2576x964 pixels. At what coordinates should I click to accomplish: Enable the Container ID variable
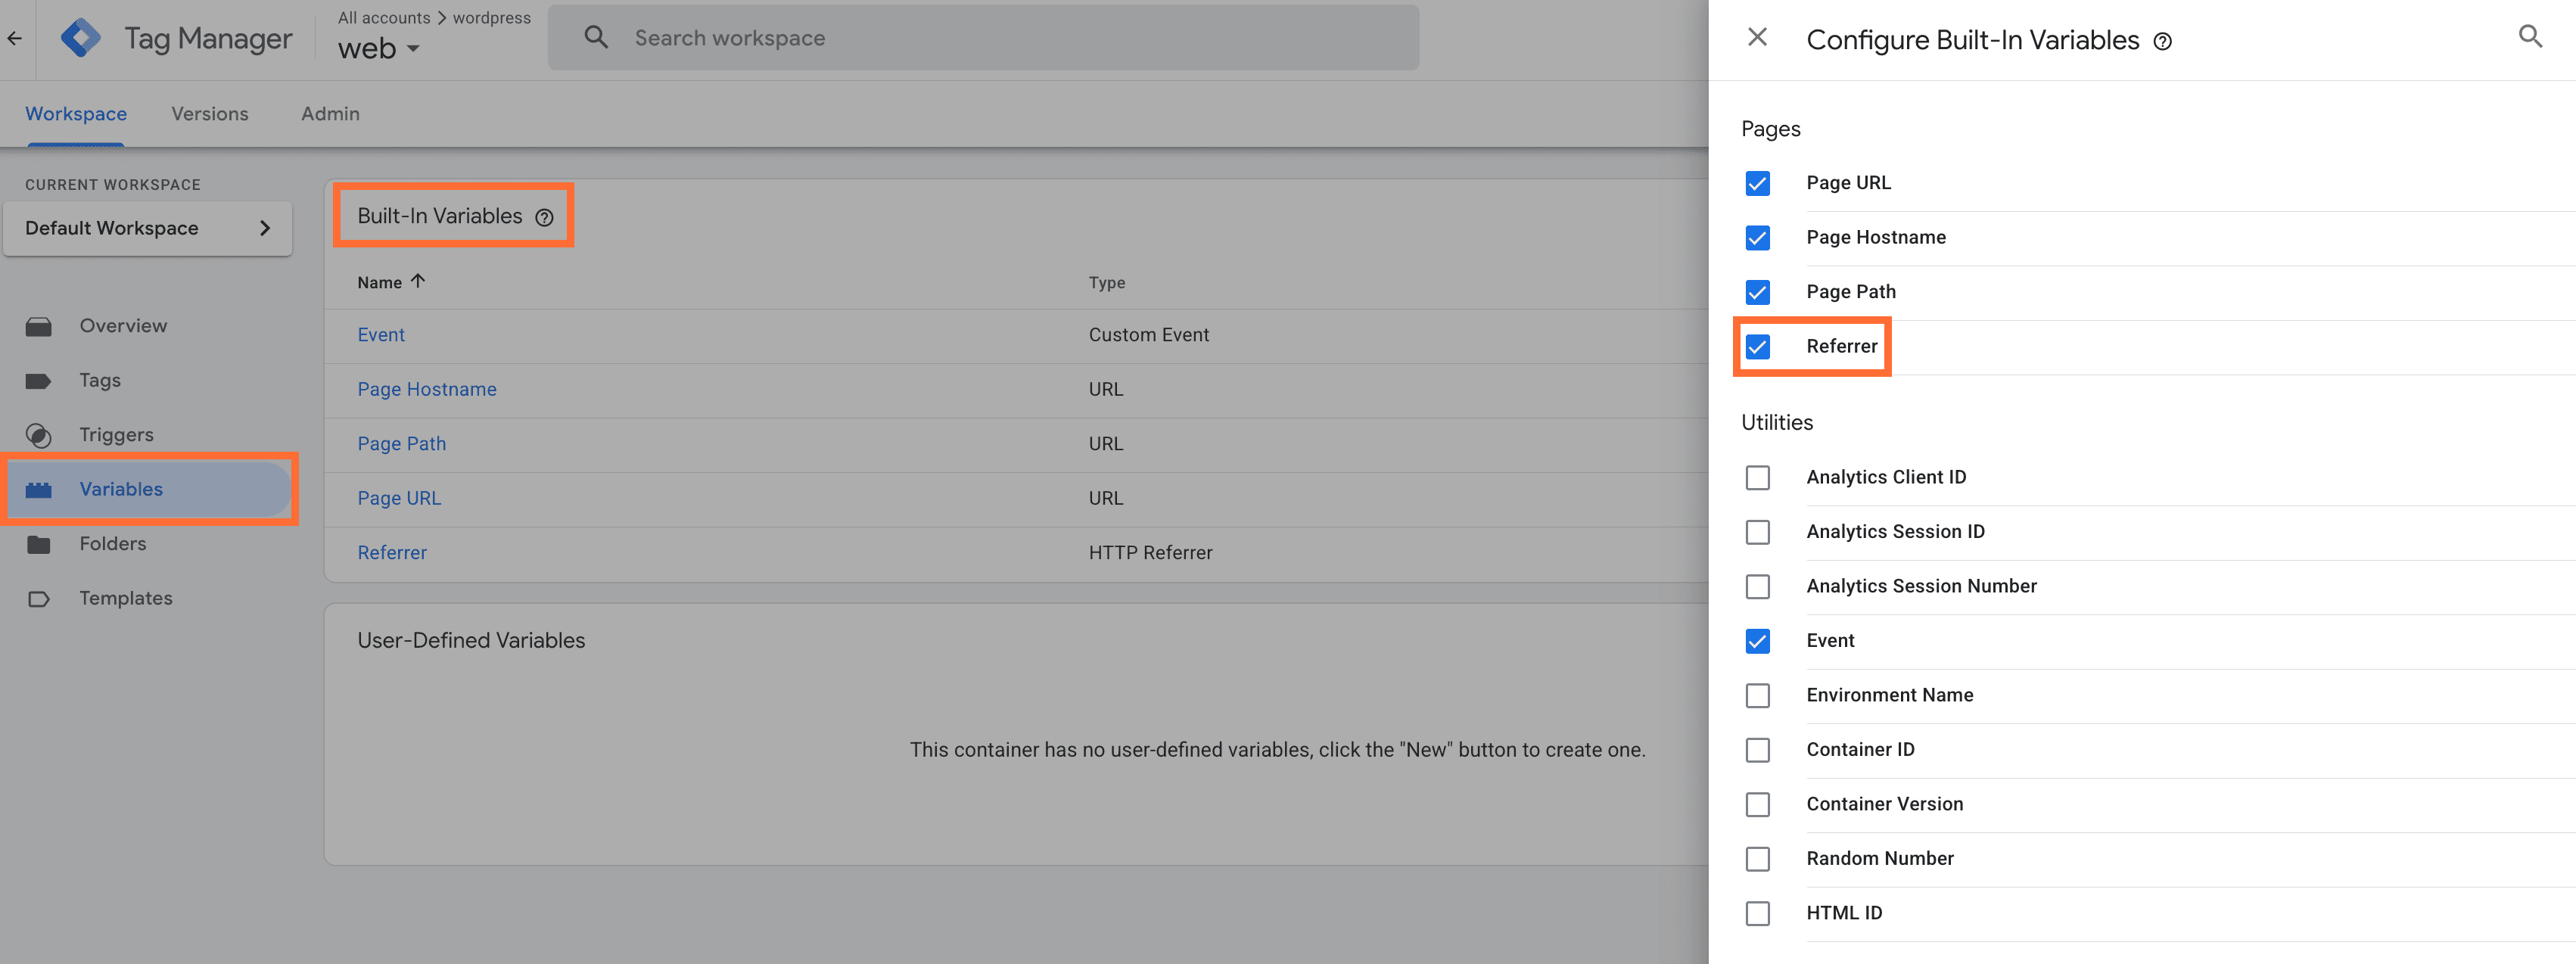coord(1757,749)
